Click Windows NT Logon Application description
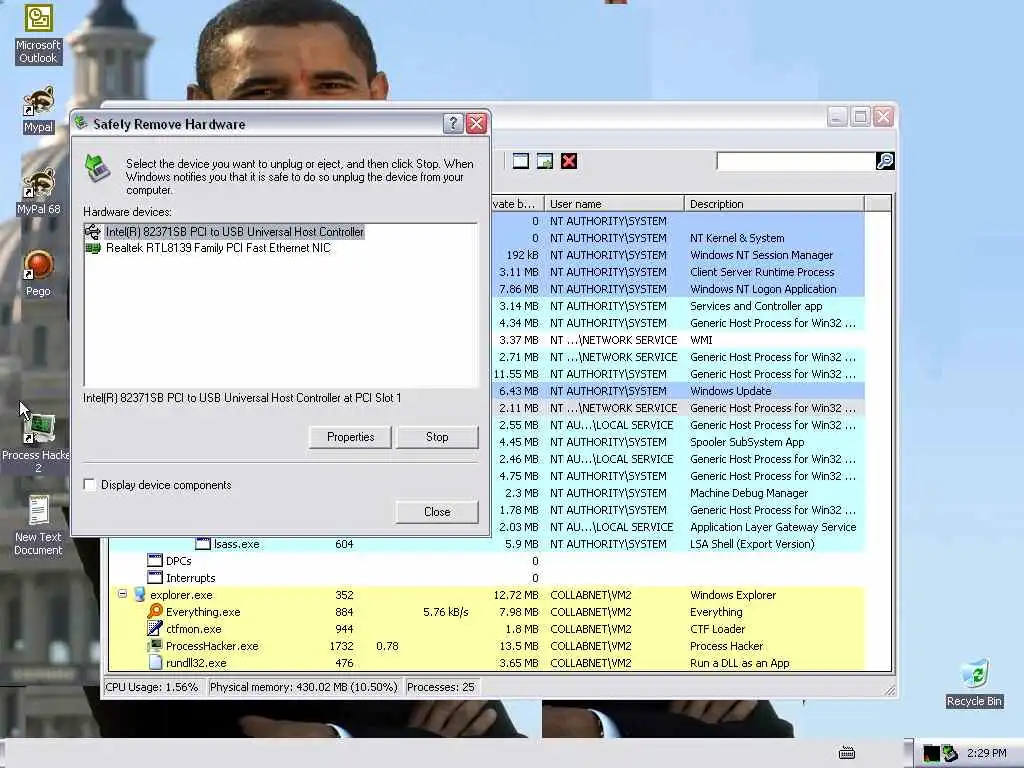1024x768 pixels. tap(763, 289)
